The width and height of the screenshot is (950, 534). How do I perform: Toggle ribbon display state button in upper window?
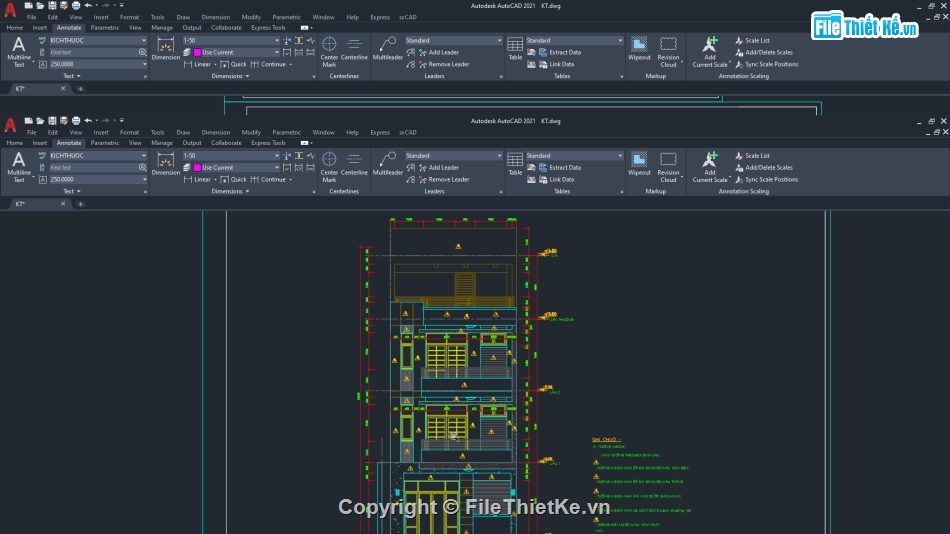(x=306, y=28)
